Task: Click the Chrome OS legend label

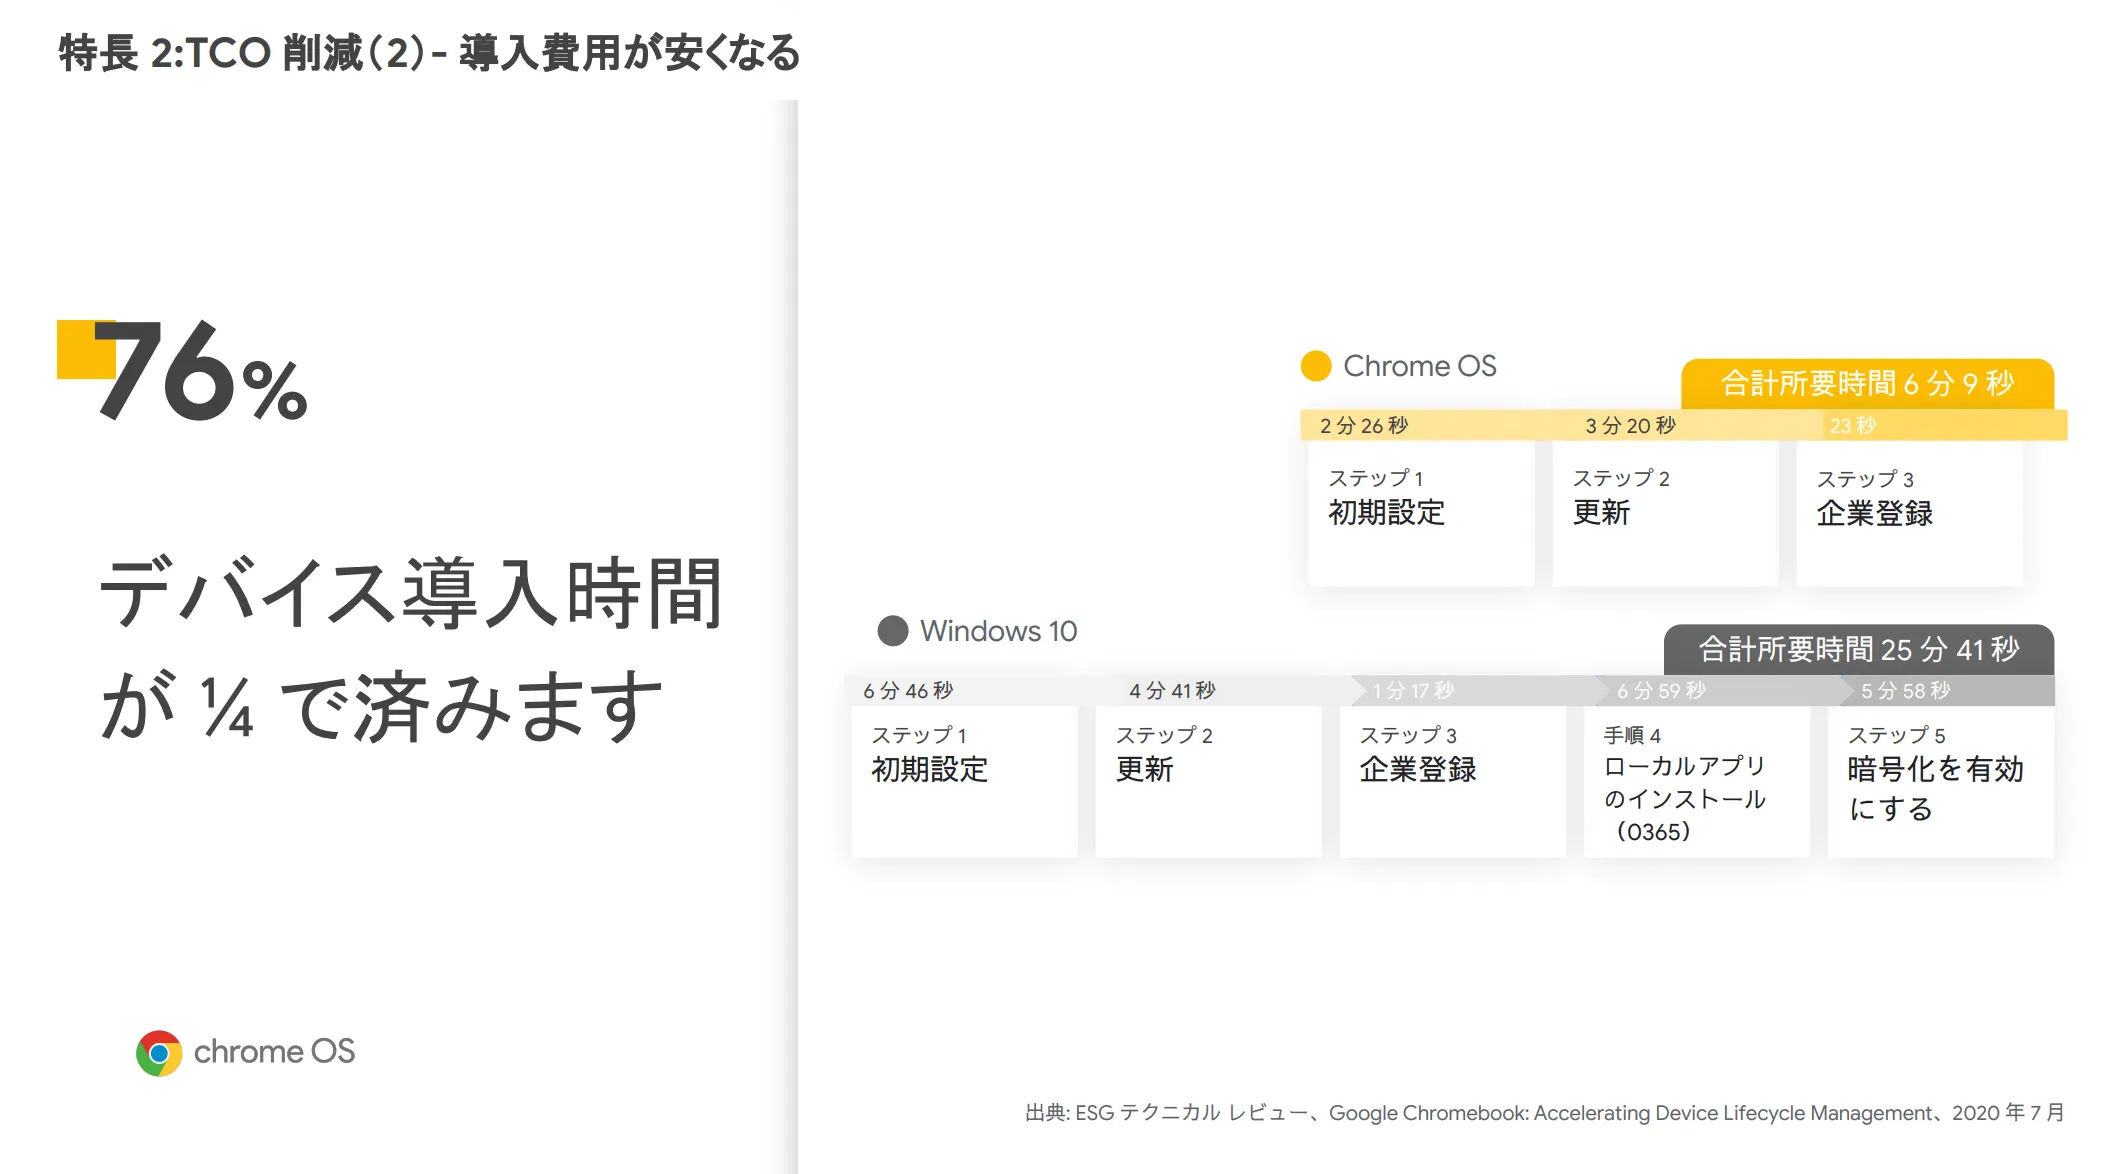Action: click(1420, 366)
